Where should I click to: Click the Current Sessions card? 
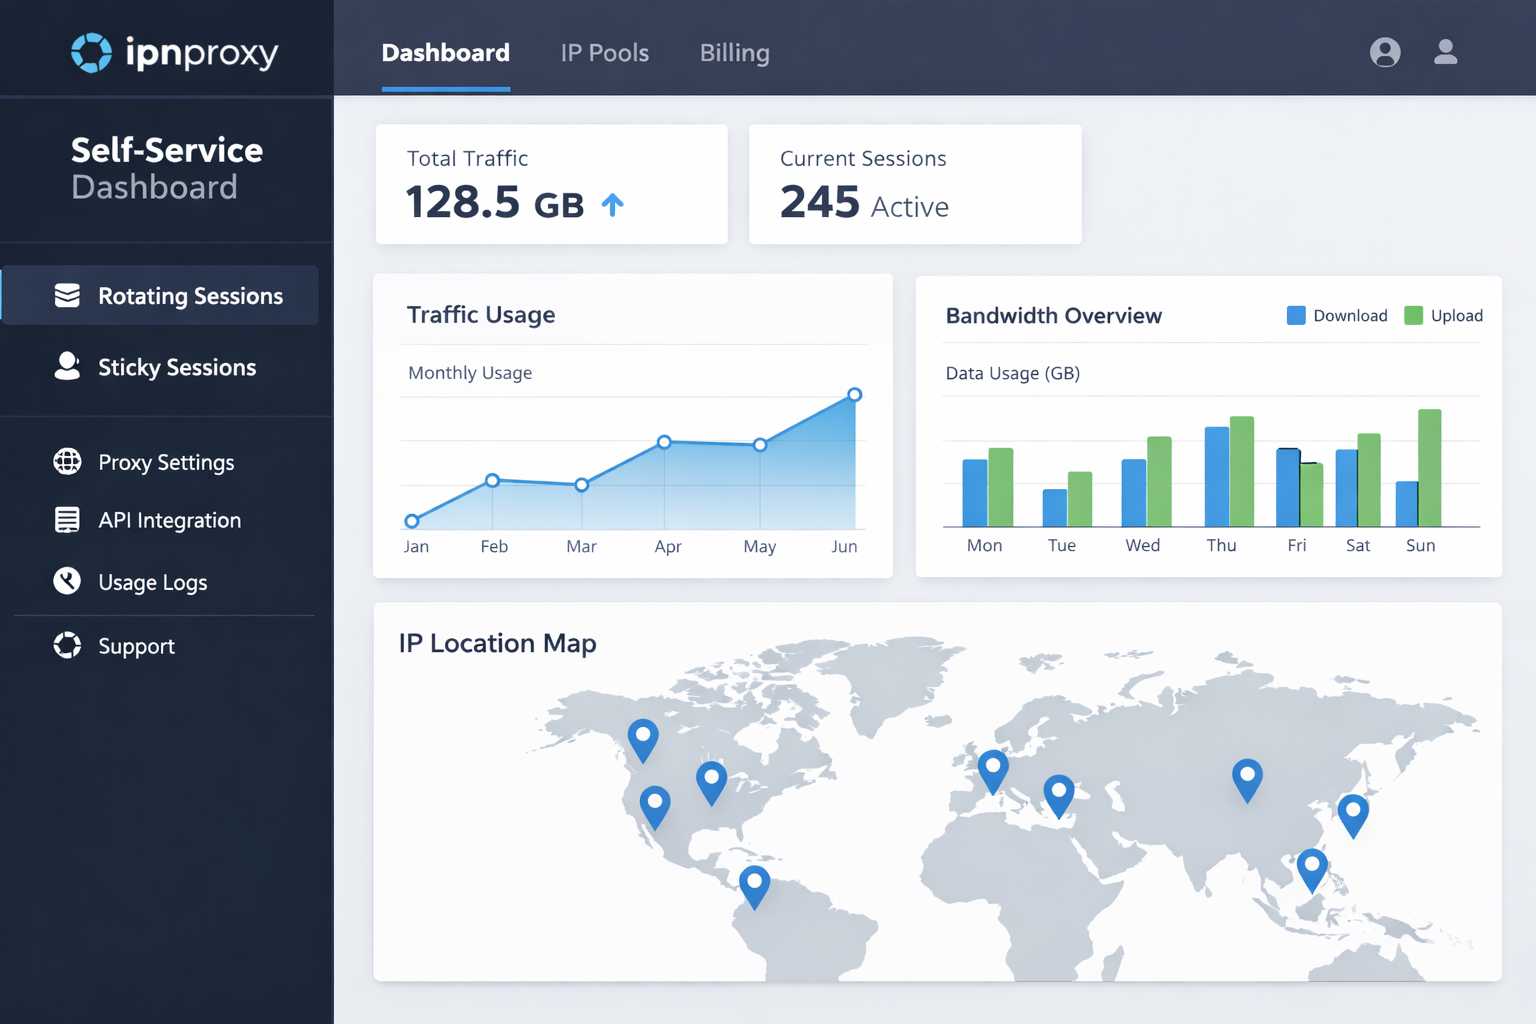pyautogui.click(x=914, y=184)
